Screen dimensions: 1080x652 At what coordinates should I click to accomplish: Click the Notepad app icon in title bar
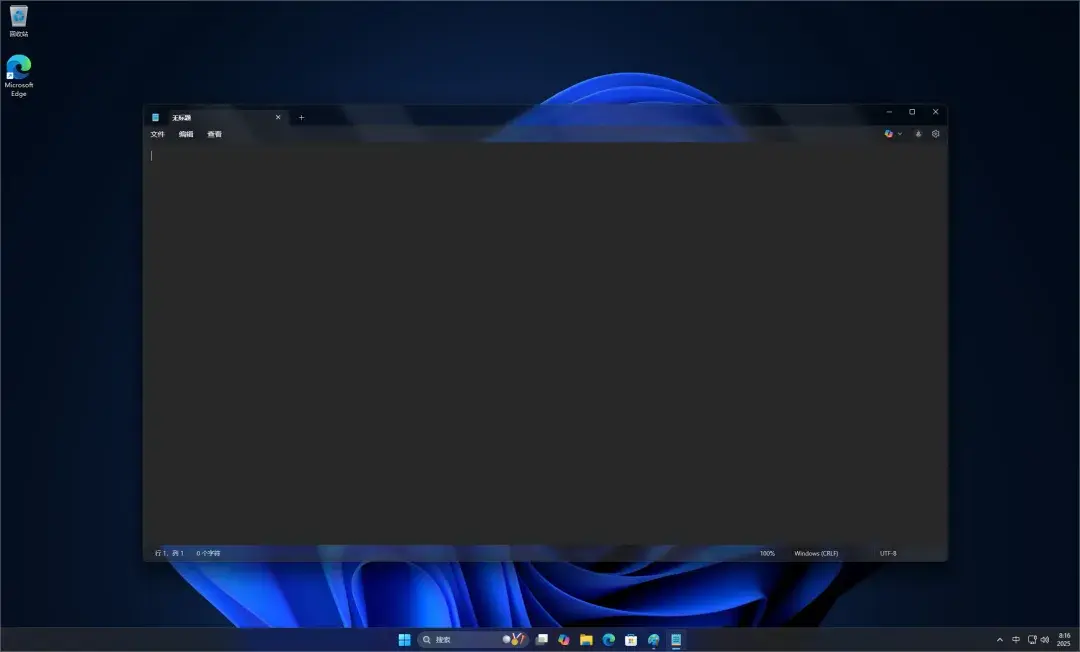156,117
